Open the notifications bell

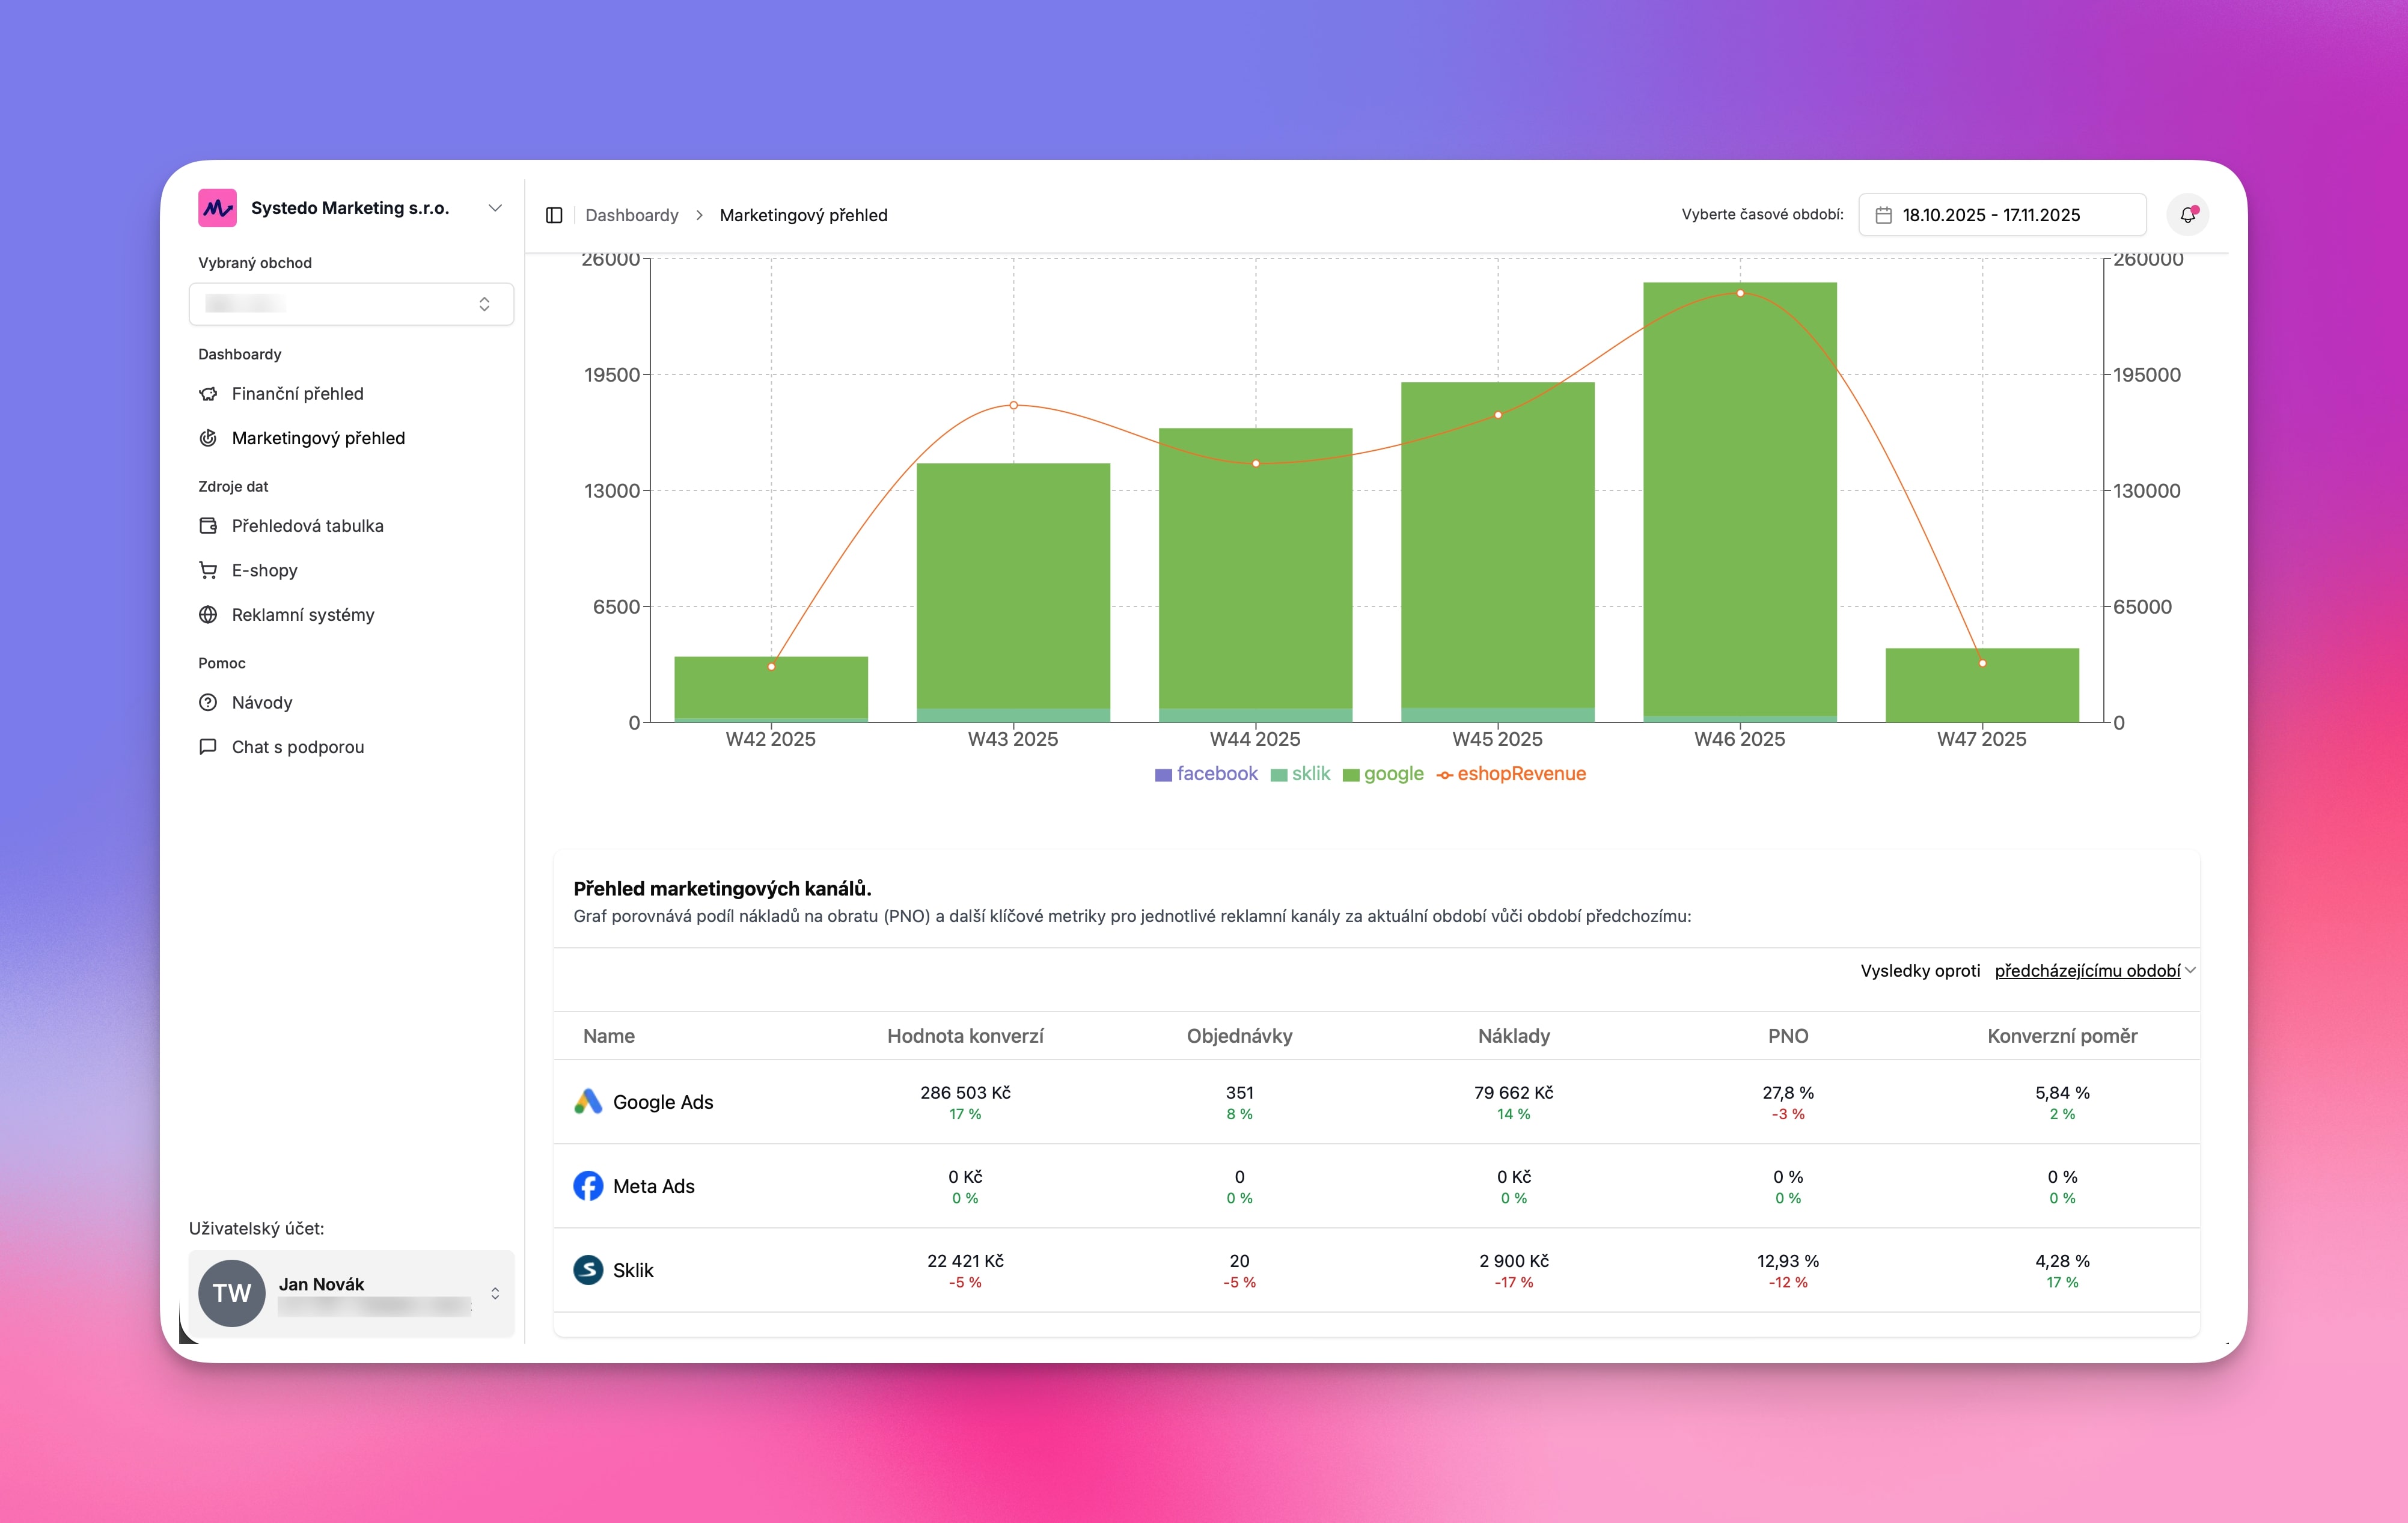[2187, 215]
